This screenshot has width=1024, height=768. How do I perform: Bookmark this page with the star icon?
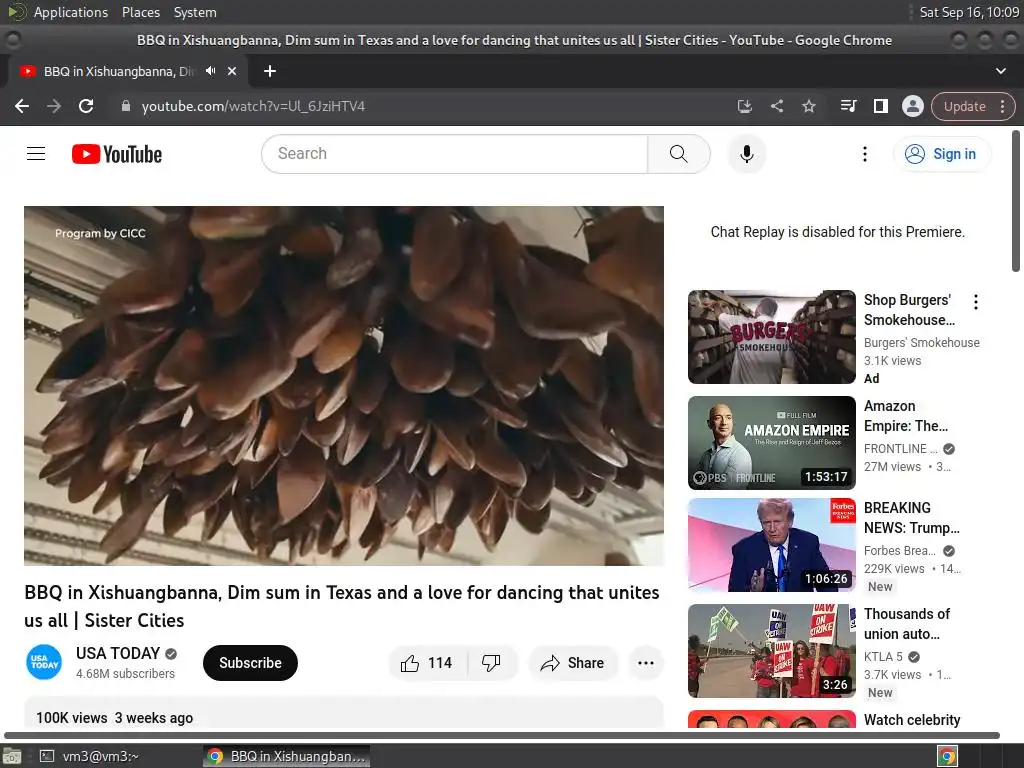[808, 106]
